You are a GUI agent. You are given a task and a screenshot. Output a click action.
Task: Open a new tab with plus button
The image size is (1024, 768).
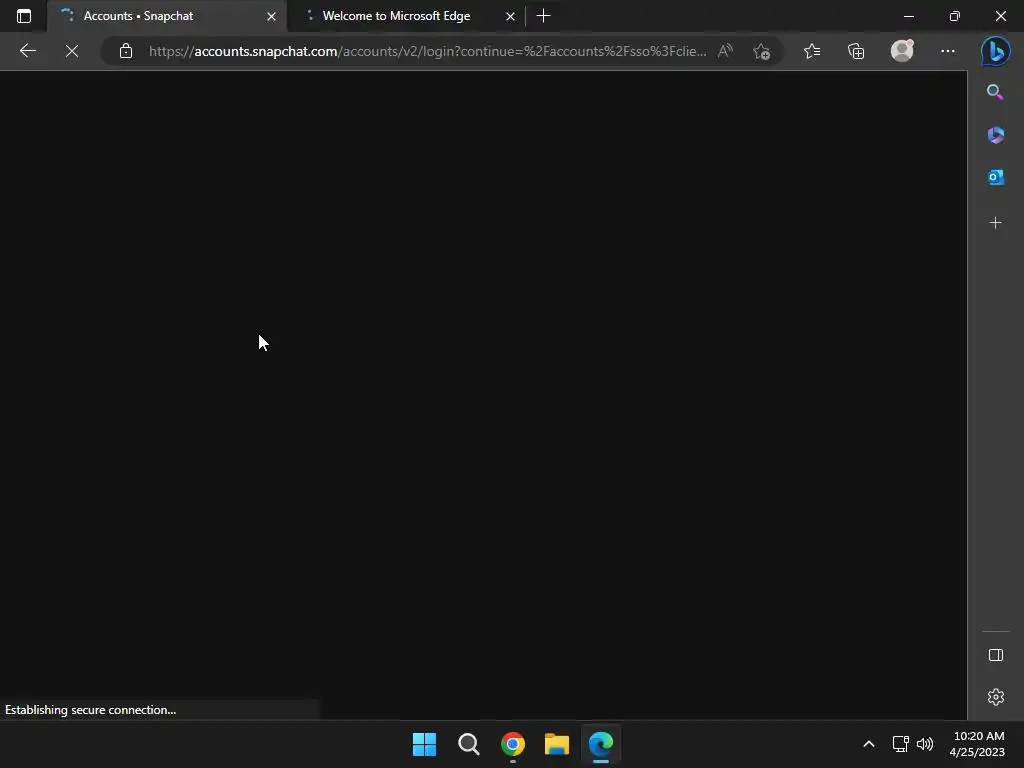[x=543, y=16]
